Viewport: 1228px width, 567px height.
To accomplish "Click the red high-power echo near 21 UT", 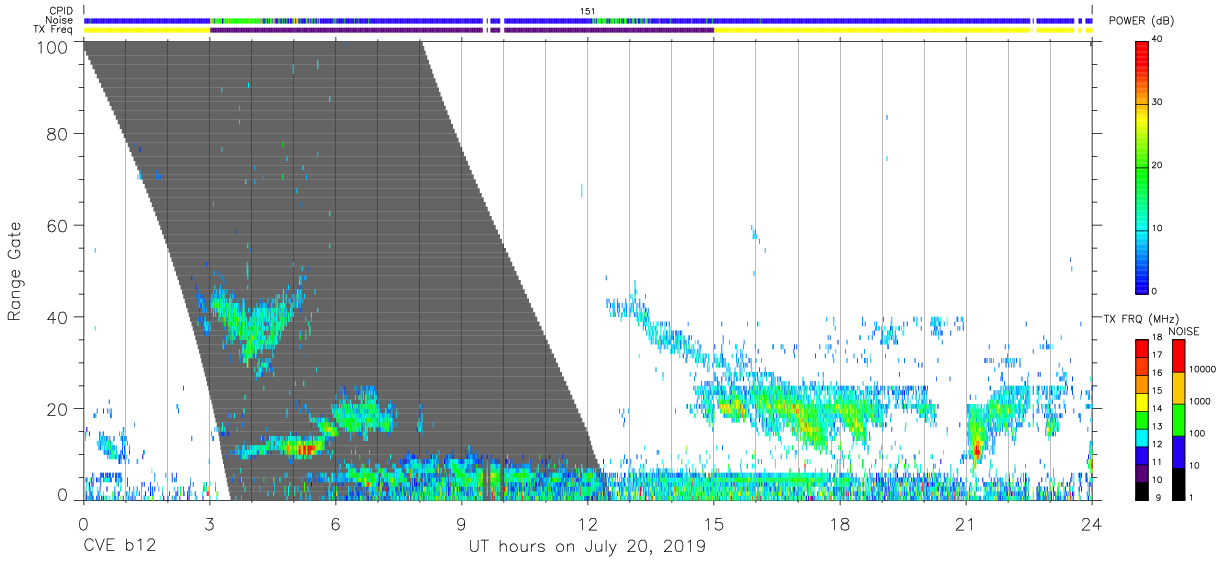I will (x=976, y=450).
